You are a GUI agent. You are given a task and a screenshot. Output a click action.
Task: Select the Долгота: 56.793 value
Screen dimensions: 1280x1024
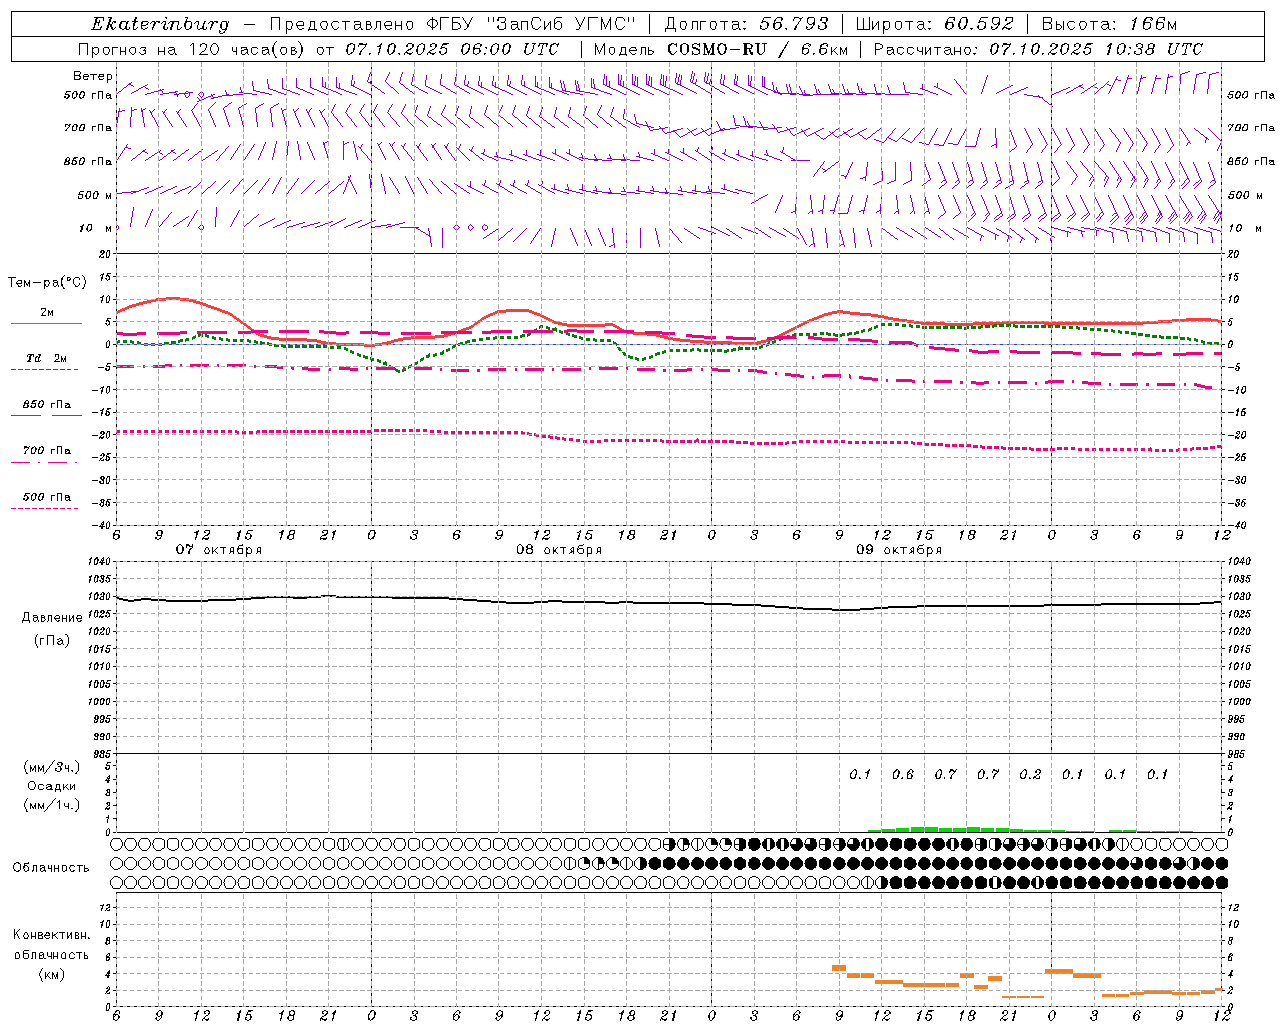point(746,24)
